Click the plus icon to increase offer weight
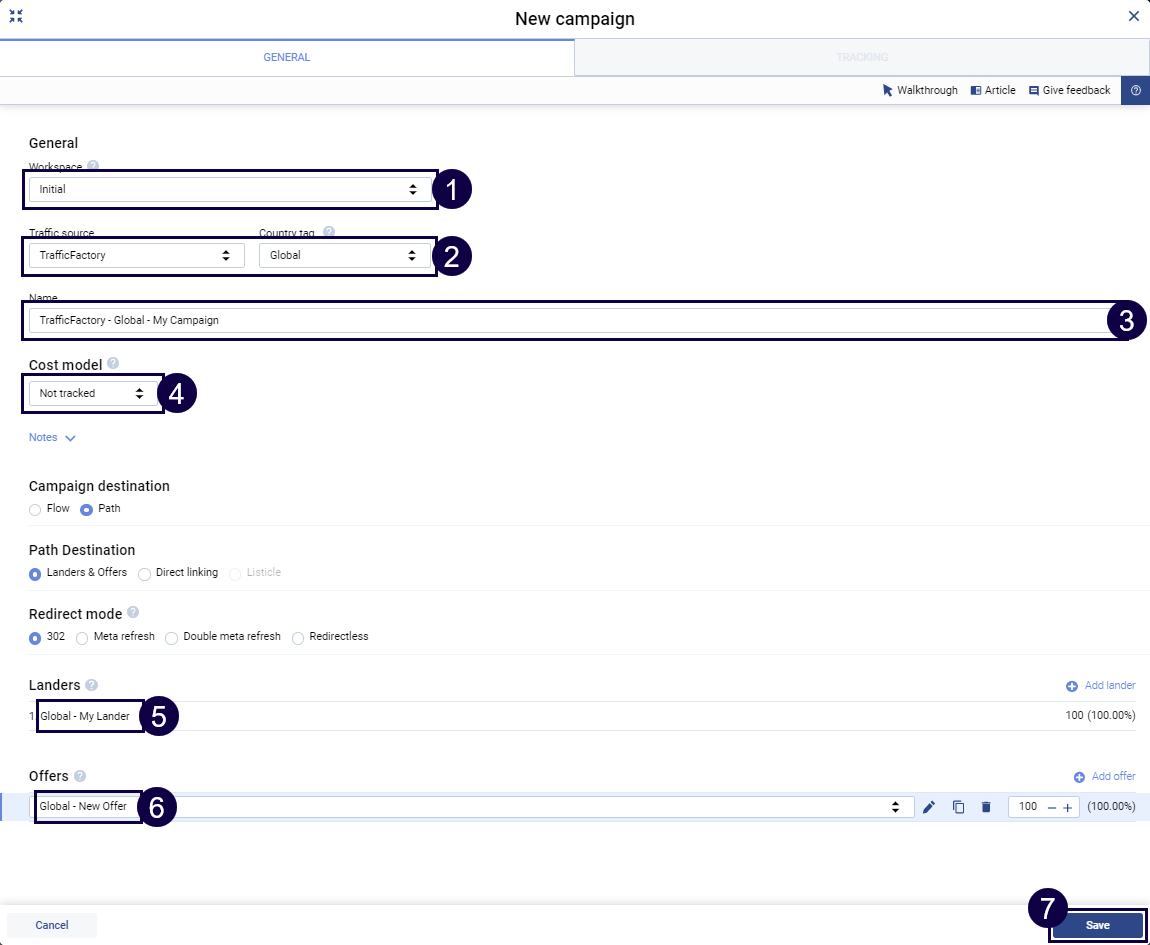Image resolution: width=1150 pixels, height=945 pixels. point(1067,807)
